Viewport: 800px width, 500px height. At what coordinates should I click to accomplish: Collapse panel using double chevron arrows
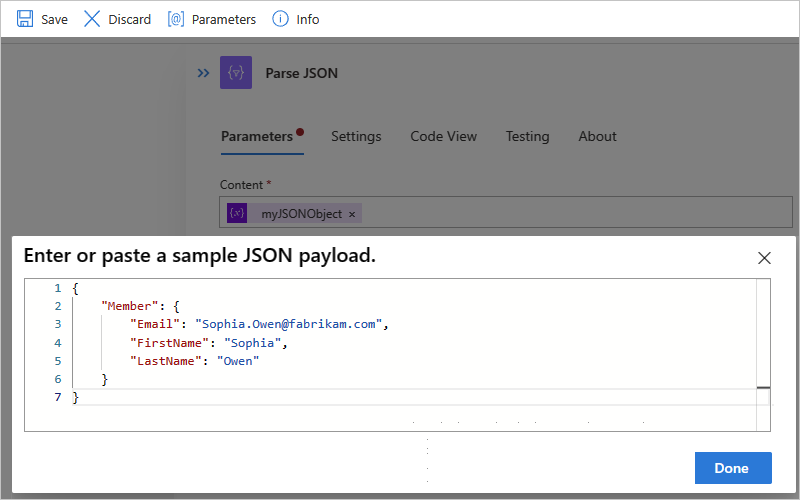(x=202, y=73)
